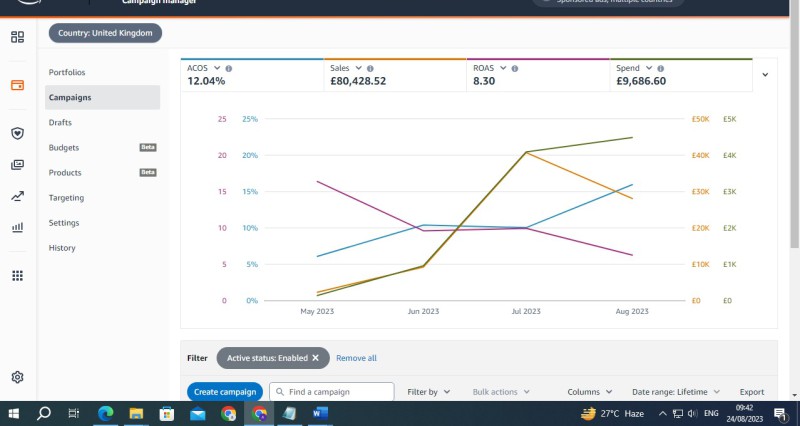Screen dimensions: 800x426
Task: Launch Microsoft Edge from the taskbar
Action: pyautogui.click(x=106, y=413)
